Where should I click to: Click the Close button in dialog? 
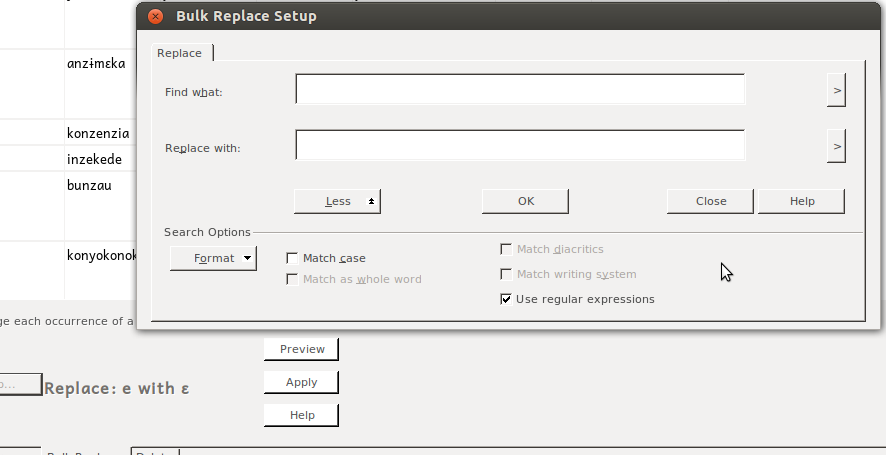[x=710, y=202]
